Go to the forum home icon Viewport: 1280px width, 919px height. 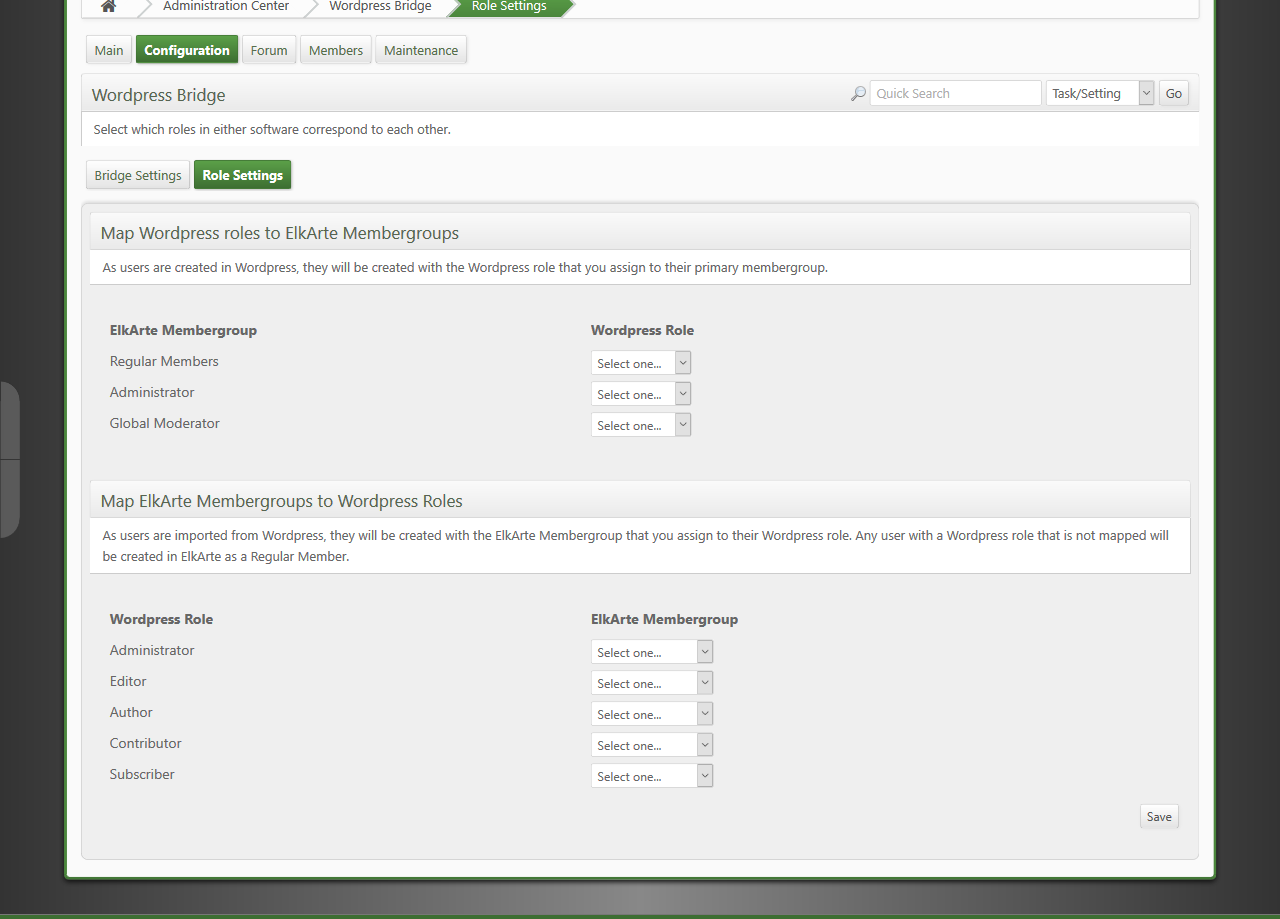click(109, 6)
